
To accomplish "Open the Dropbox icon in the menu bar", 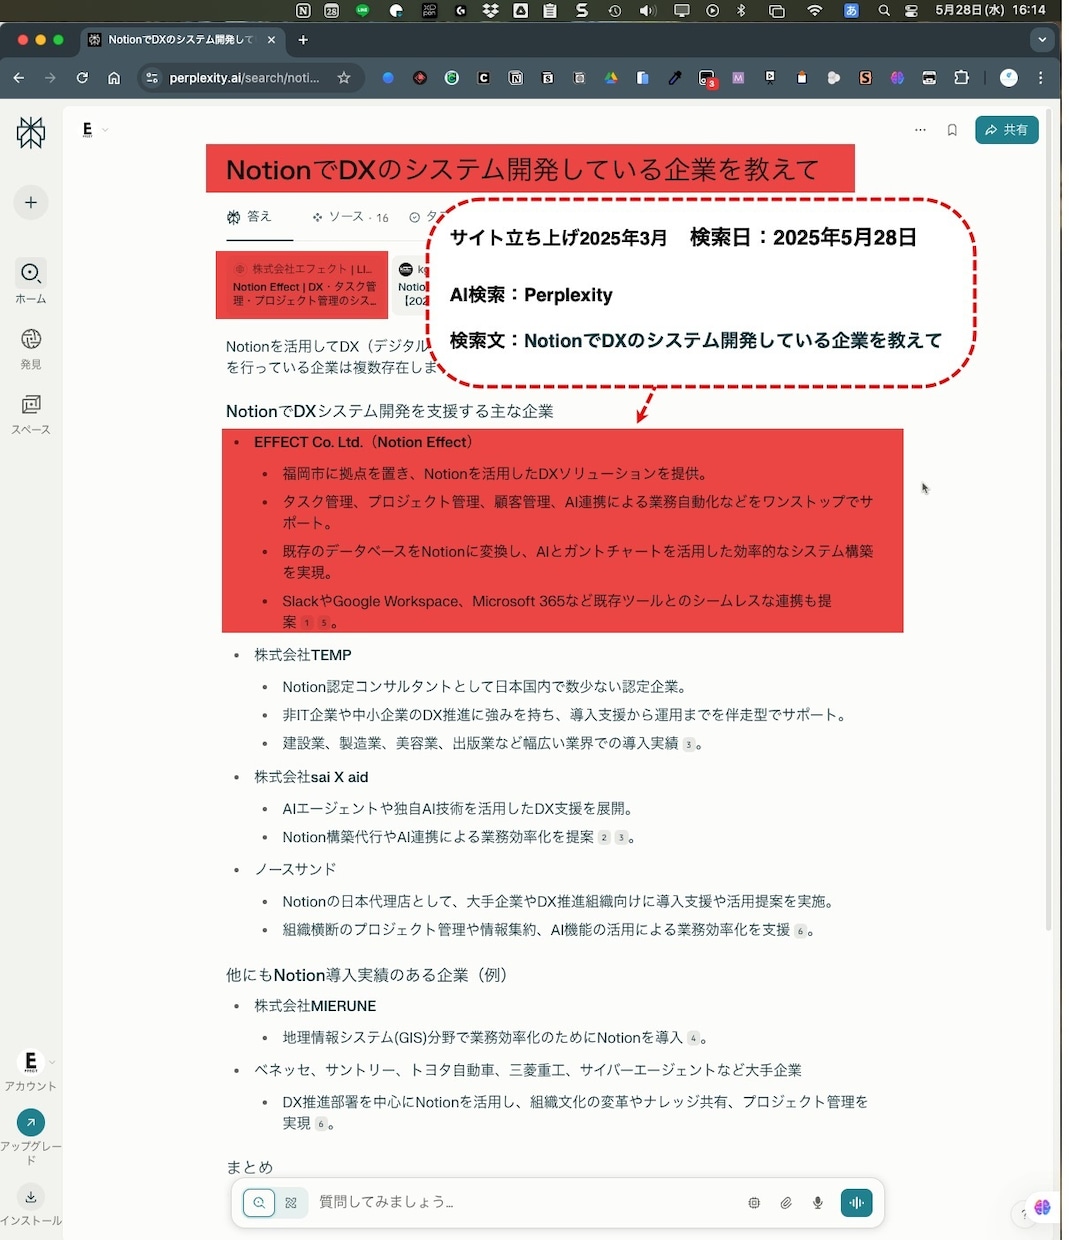I will [x=491, y=11].
